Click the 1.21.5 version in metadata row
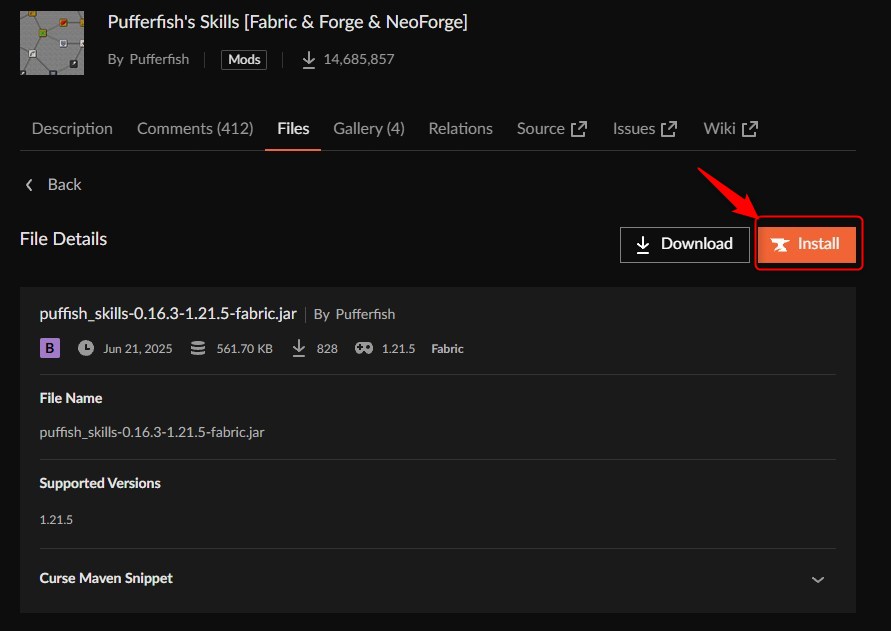The image size is (891, 631). 398,348
